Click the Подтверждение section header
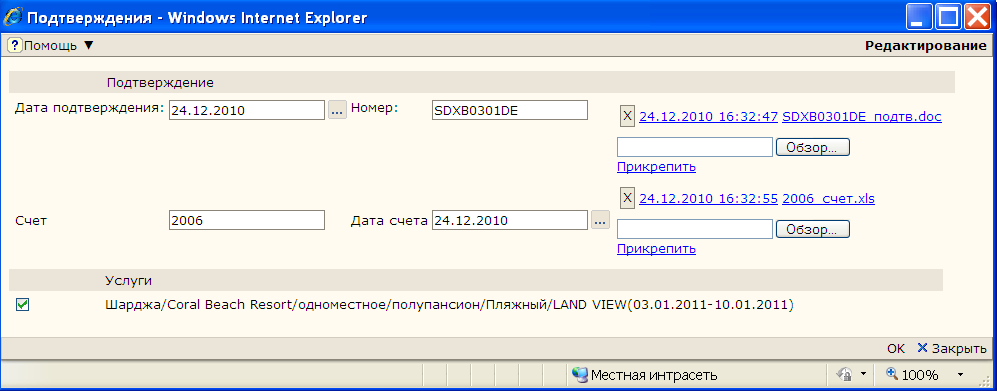The width and height of the screenshot is (997, 391). click(x=160, y=83)
